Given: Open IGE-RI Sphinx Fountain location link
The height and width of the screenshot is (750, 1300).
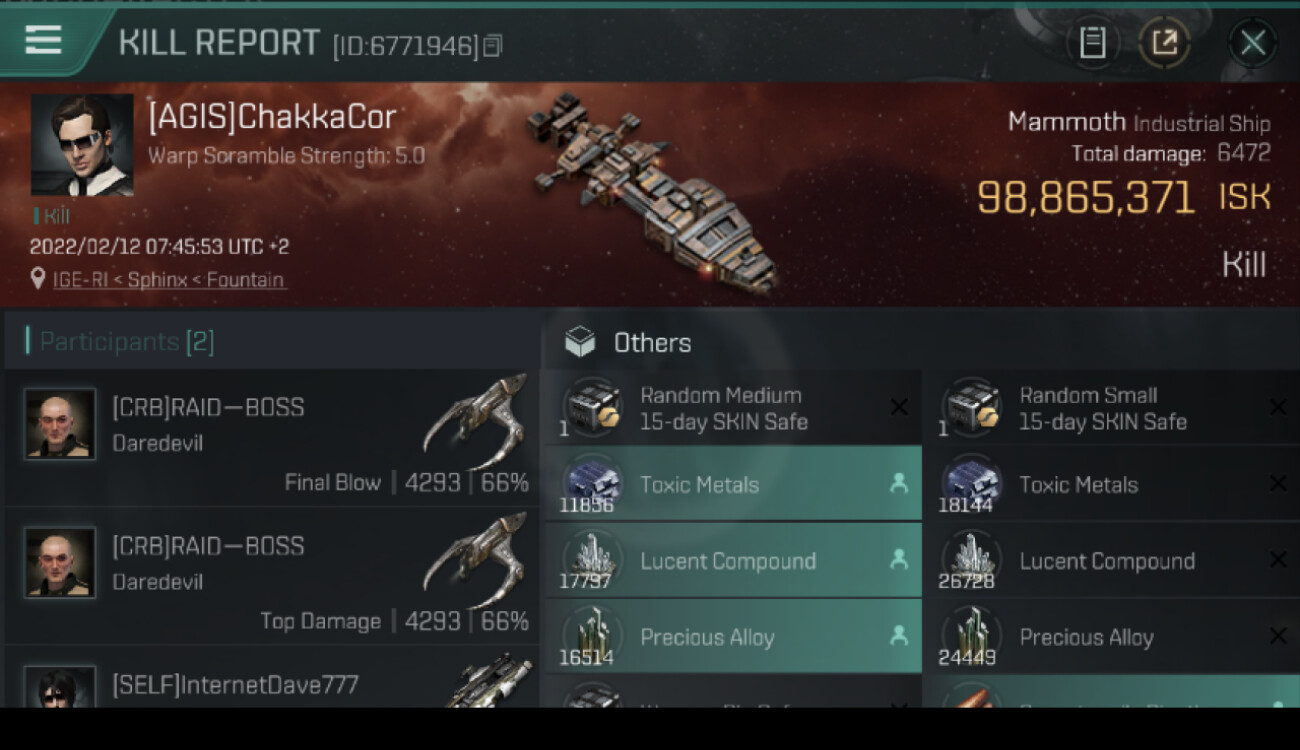Looking at the screenshot, I should click(x=169, y=280).
